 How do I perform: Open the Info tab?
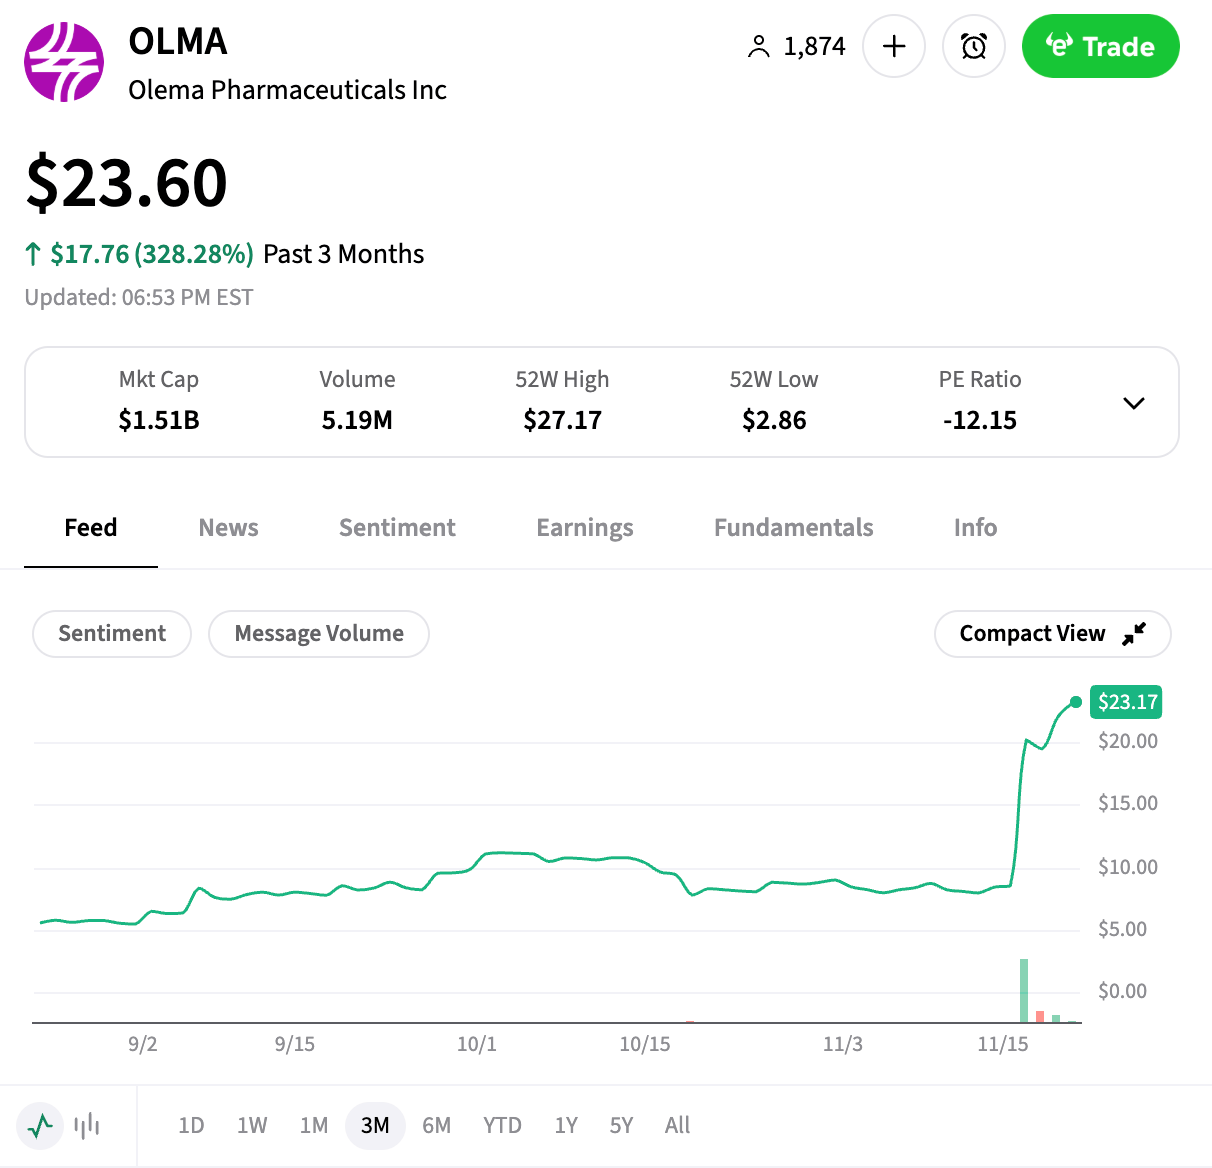click(x=975, y=528)
